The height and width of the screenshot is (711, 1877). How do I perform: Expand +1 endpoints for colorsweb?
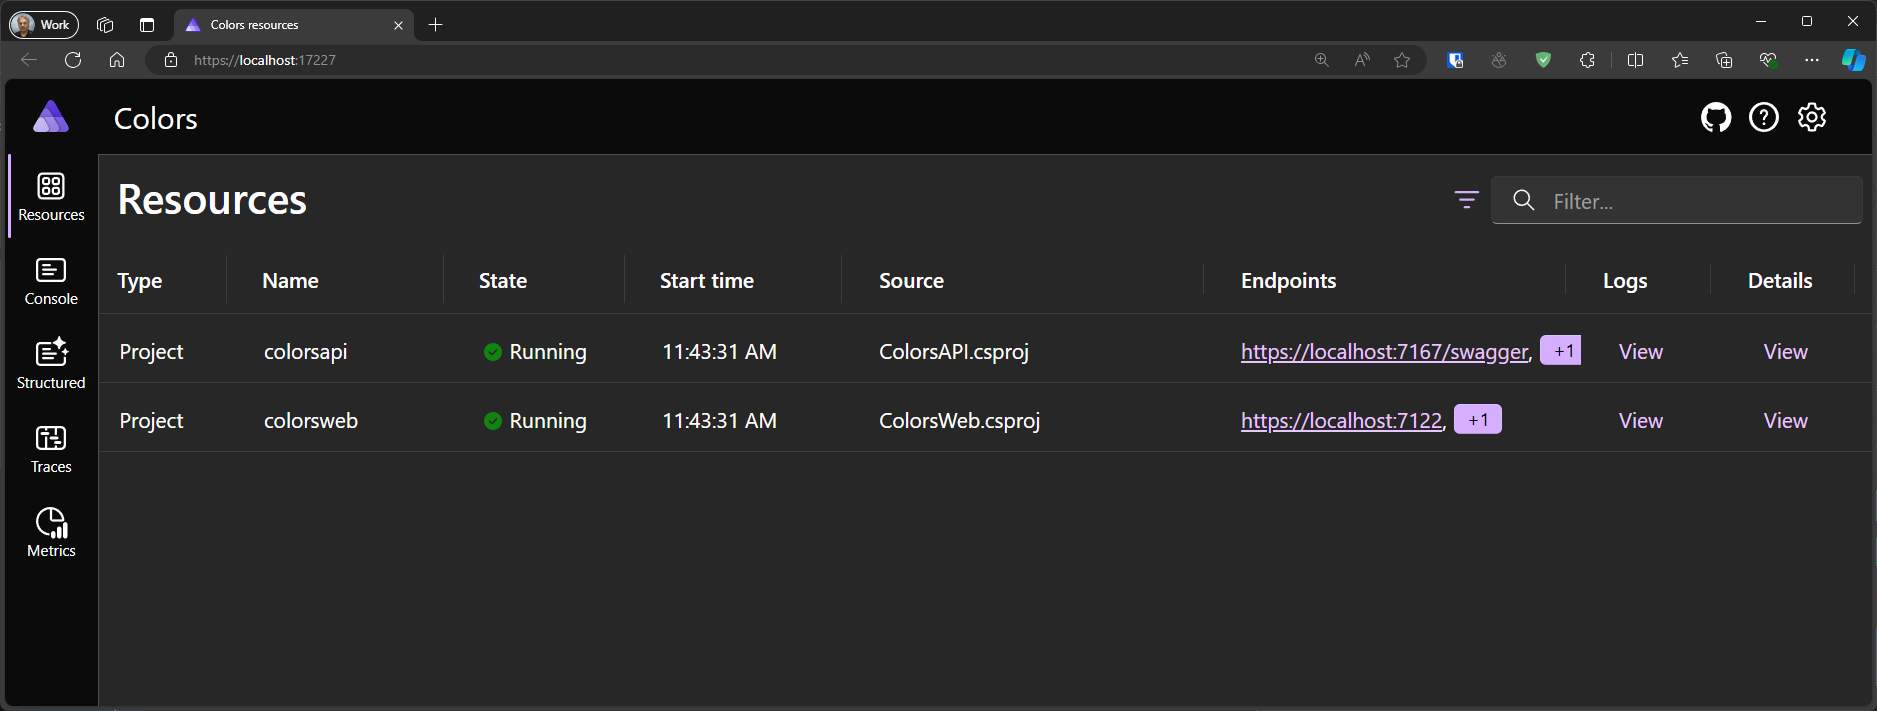pyautogui.click(x=1477, y=420)
